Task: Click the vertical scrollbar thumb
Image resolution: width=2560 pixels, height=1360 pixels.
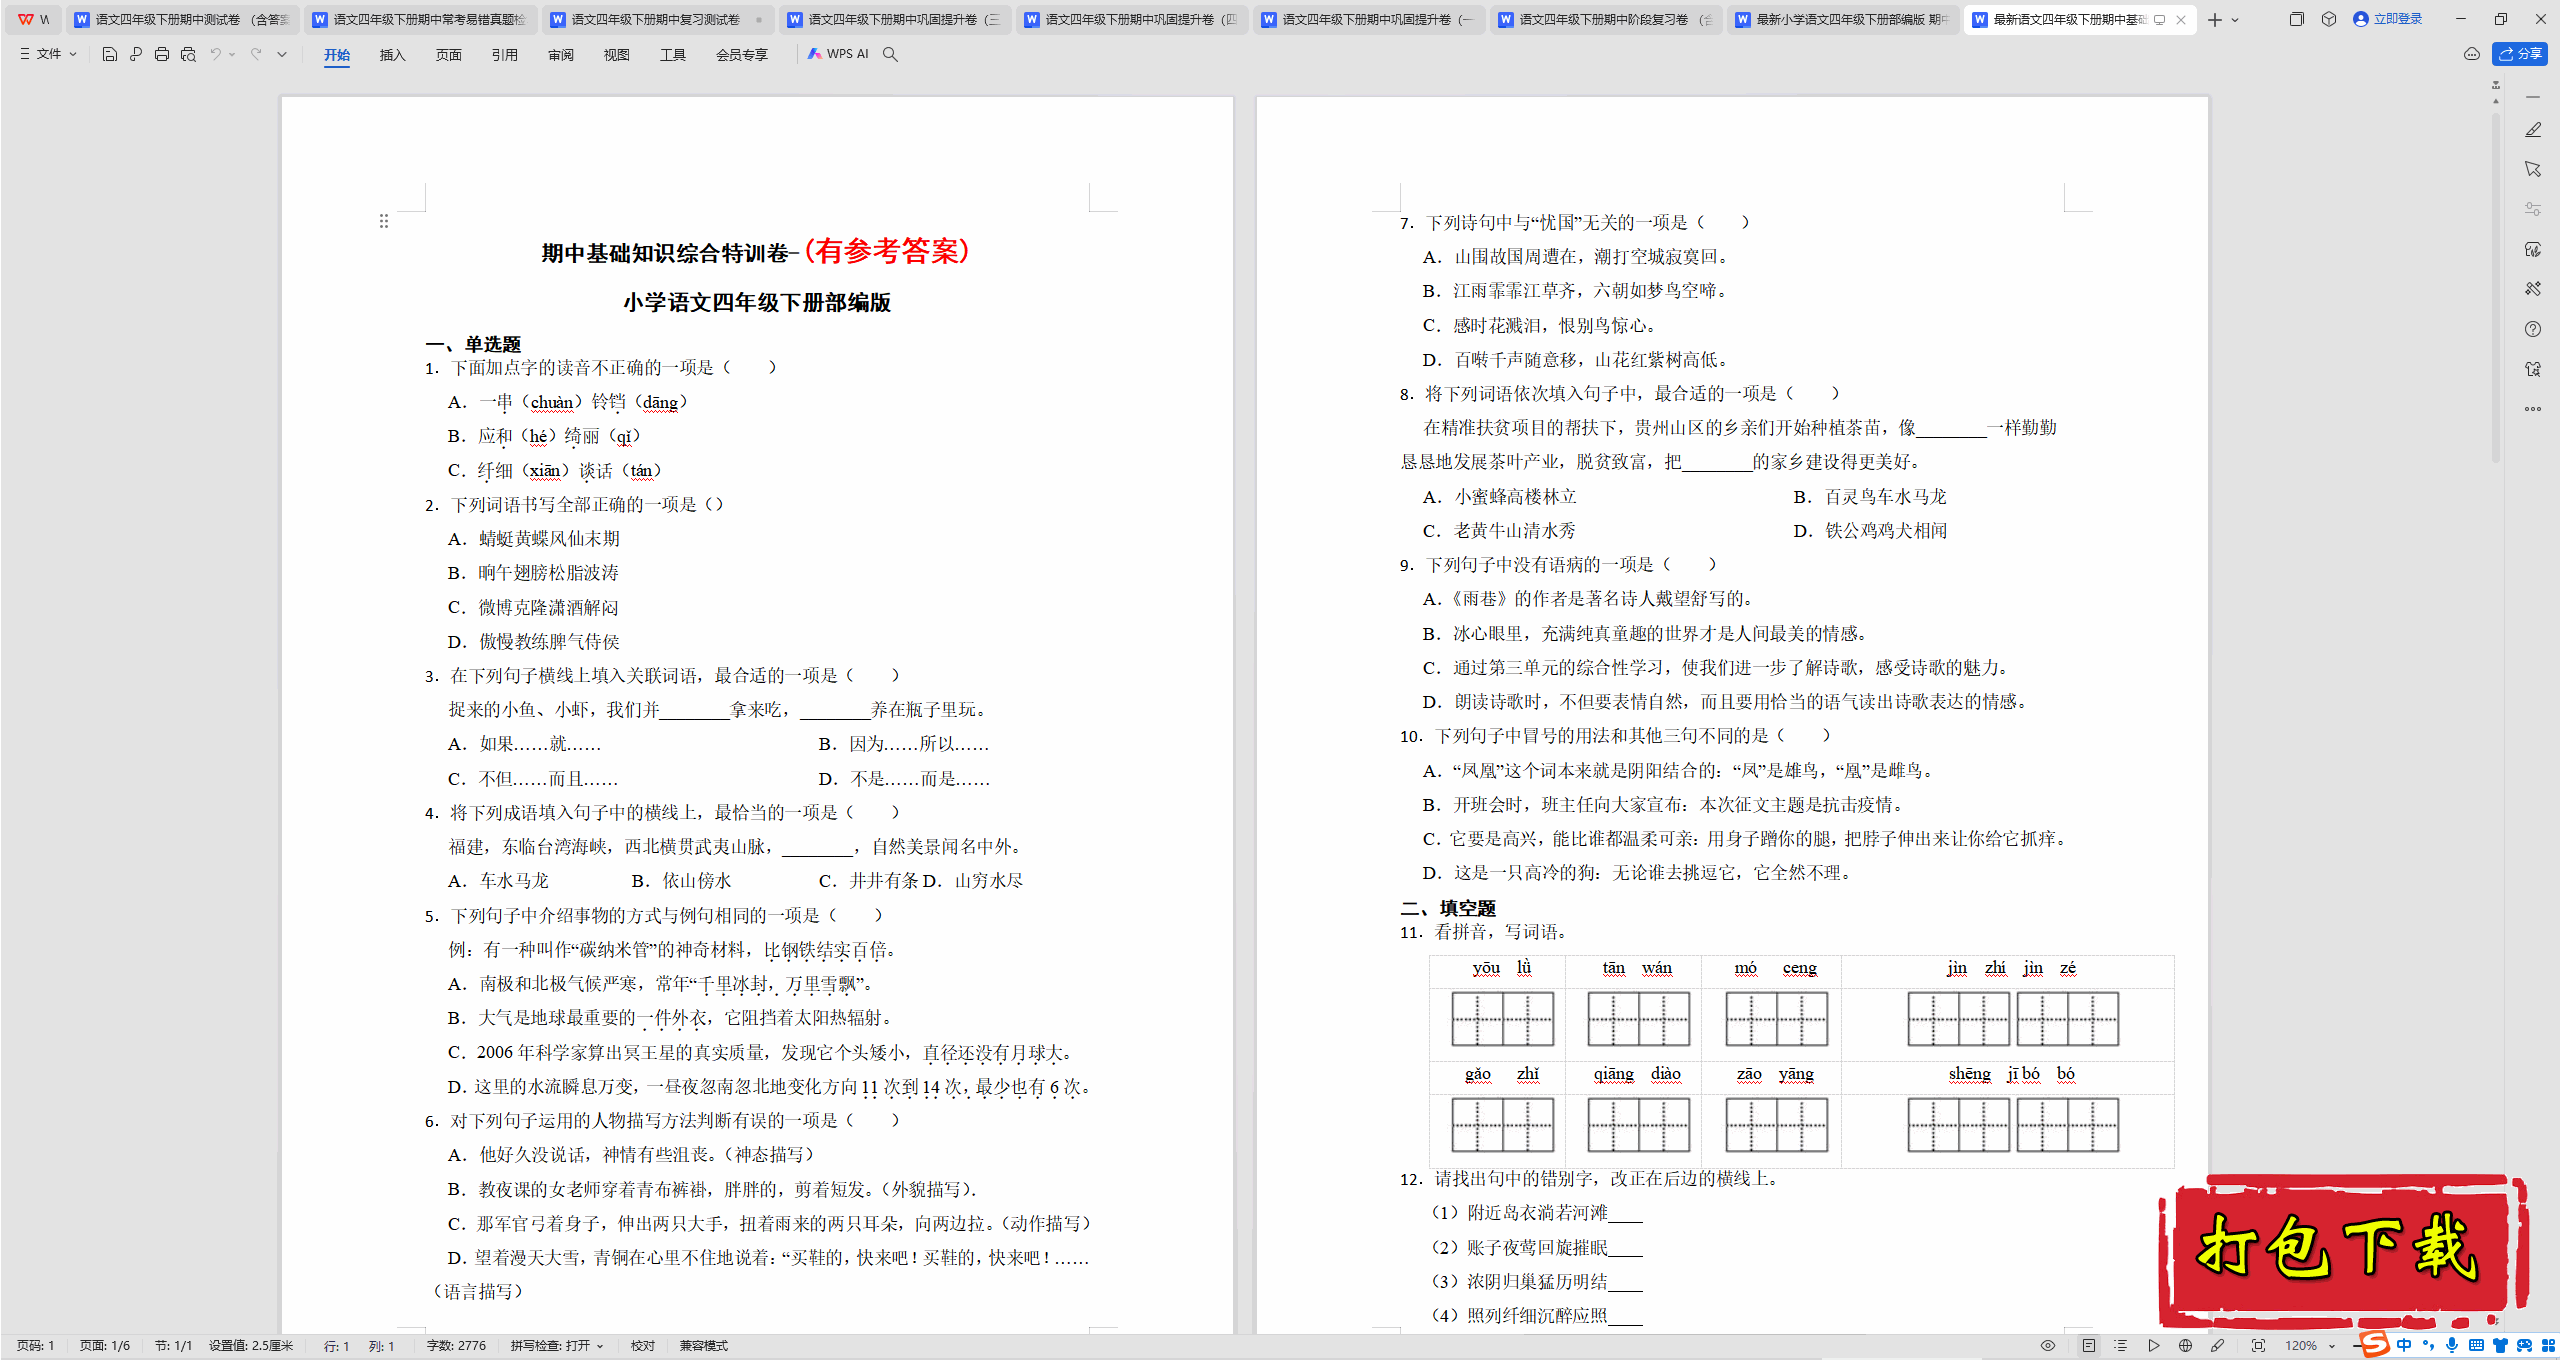Action: pyautogui.click(x=2496, y=288)
